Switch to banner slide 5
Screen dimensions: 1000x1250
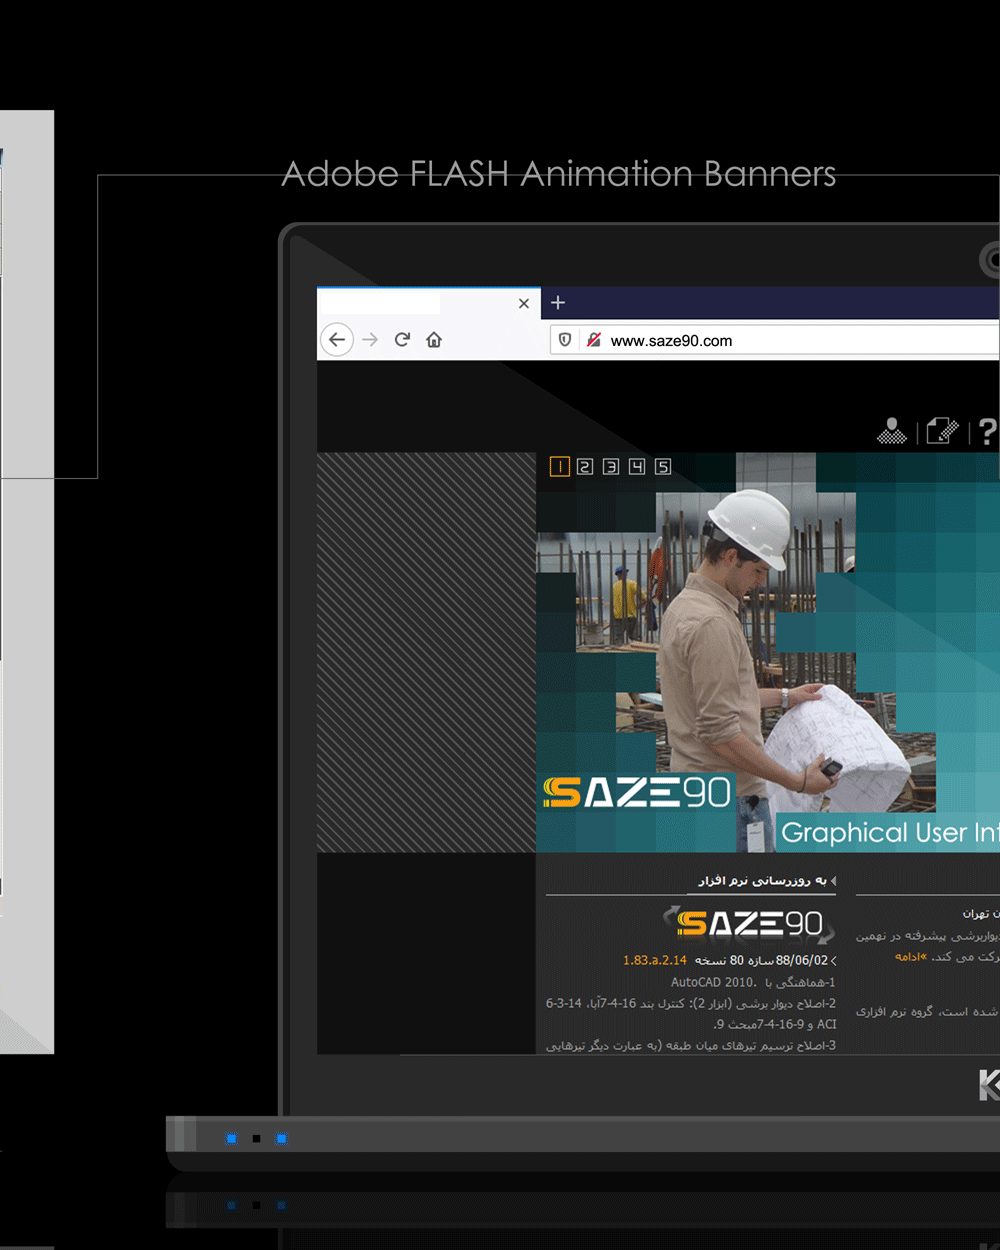pyautogui.click(x=663, y=467)
